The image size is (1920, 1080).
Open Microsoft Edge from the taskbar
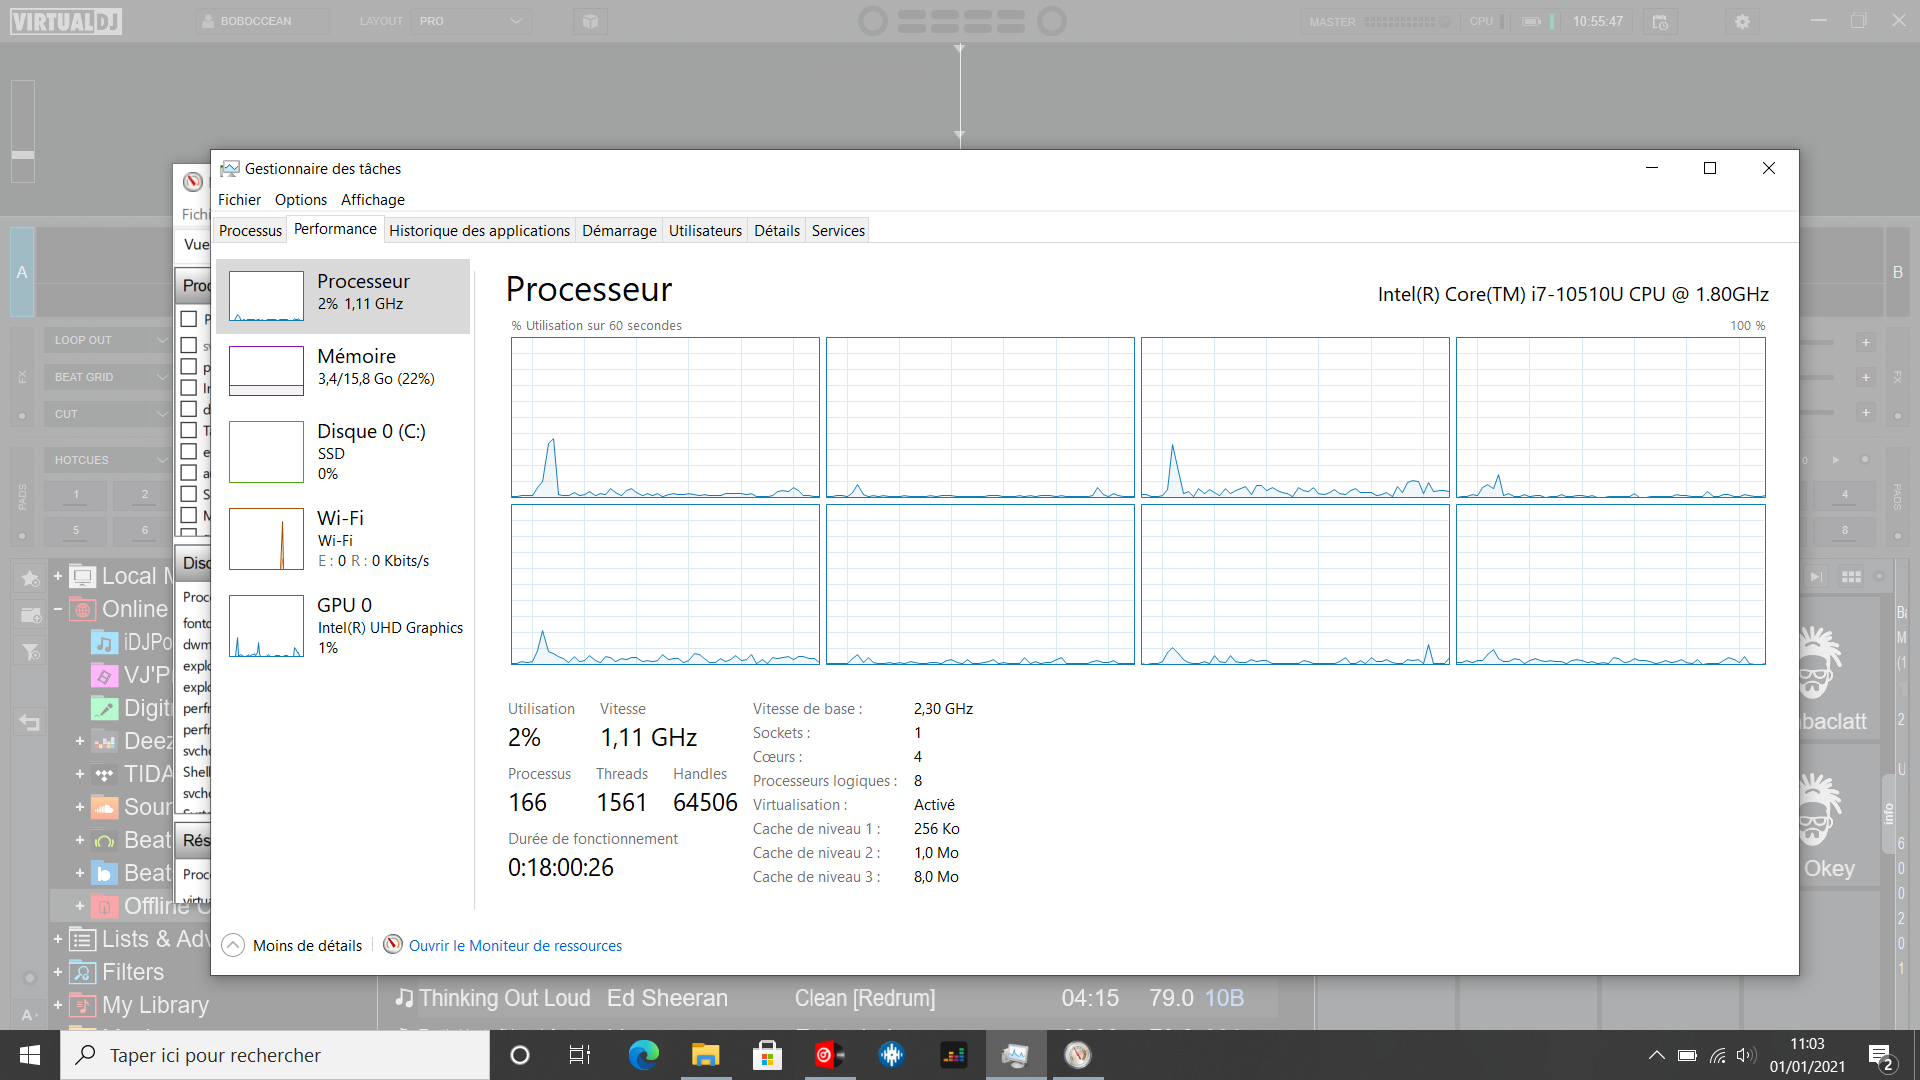(643, 1055)
